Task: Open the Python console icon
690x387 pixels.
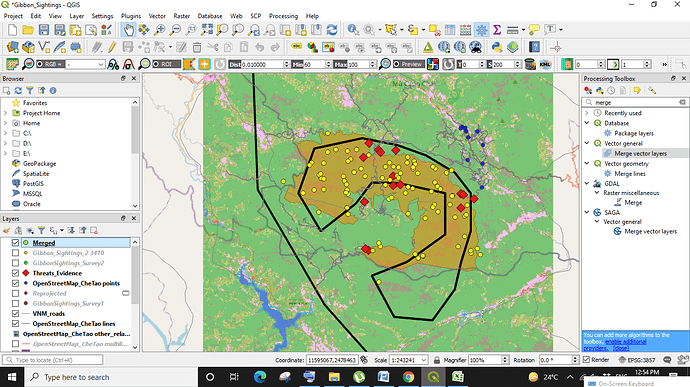Action: click(x=497, y=47)
